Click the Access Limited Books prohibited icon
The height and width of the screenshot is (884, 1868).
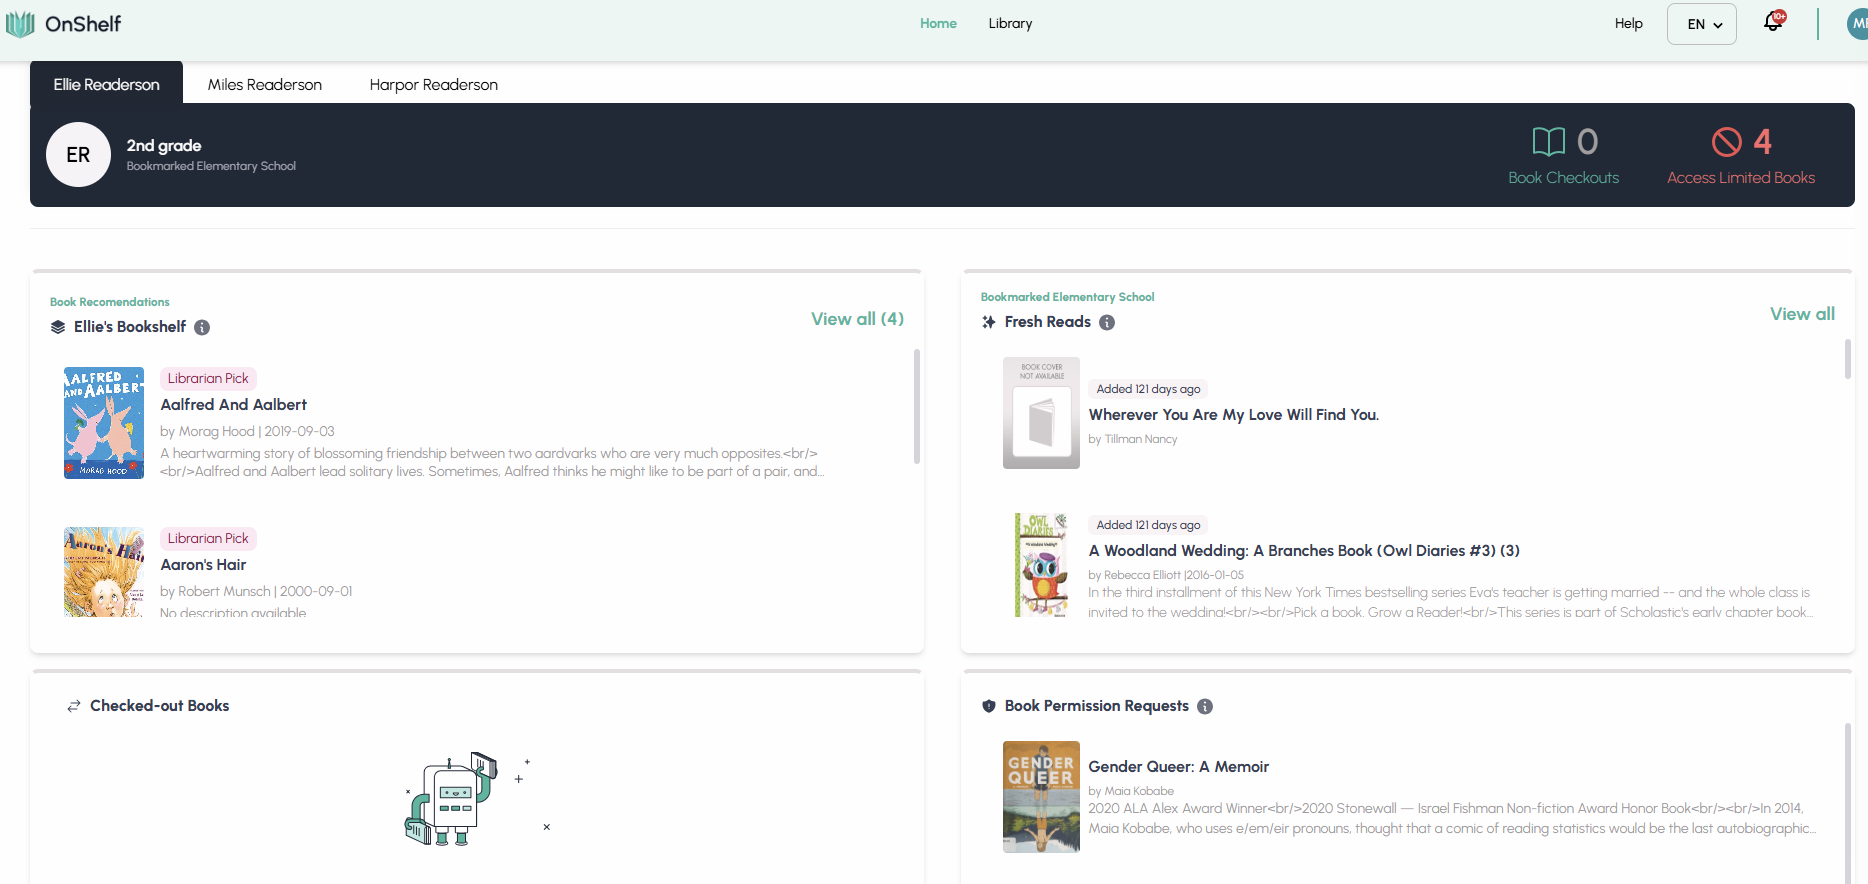(1726, 142)
